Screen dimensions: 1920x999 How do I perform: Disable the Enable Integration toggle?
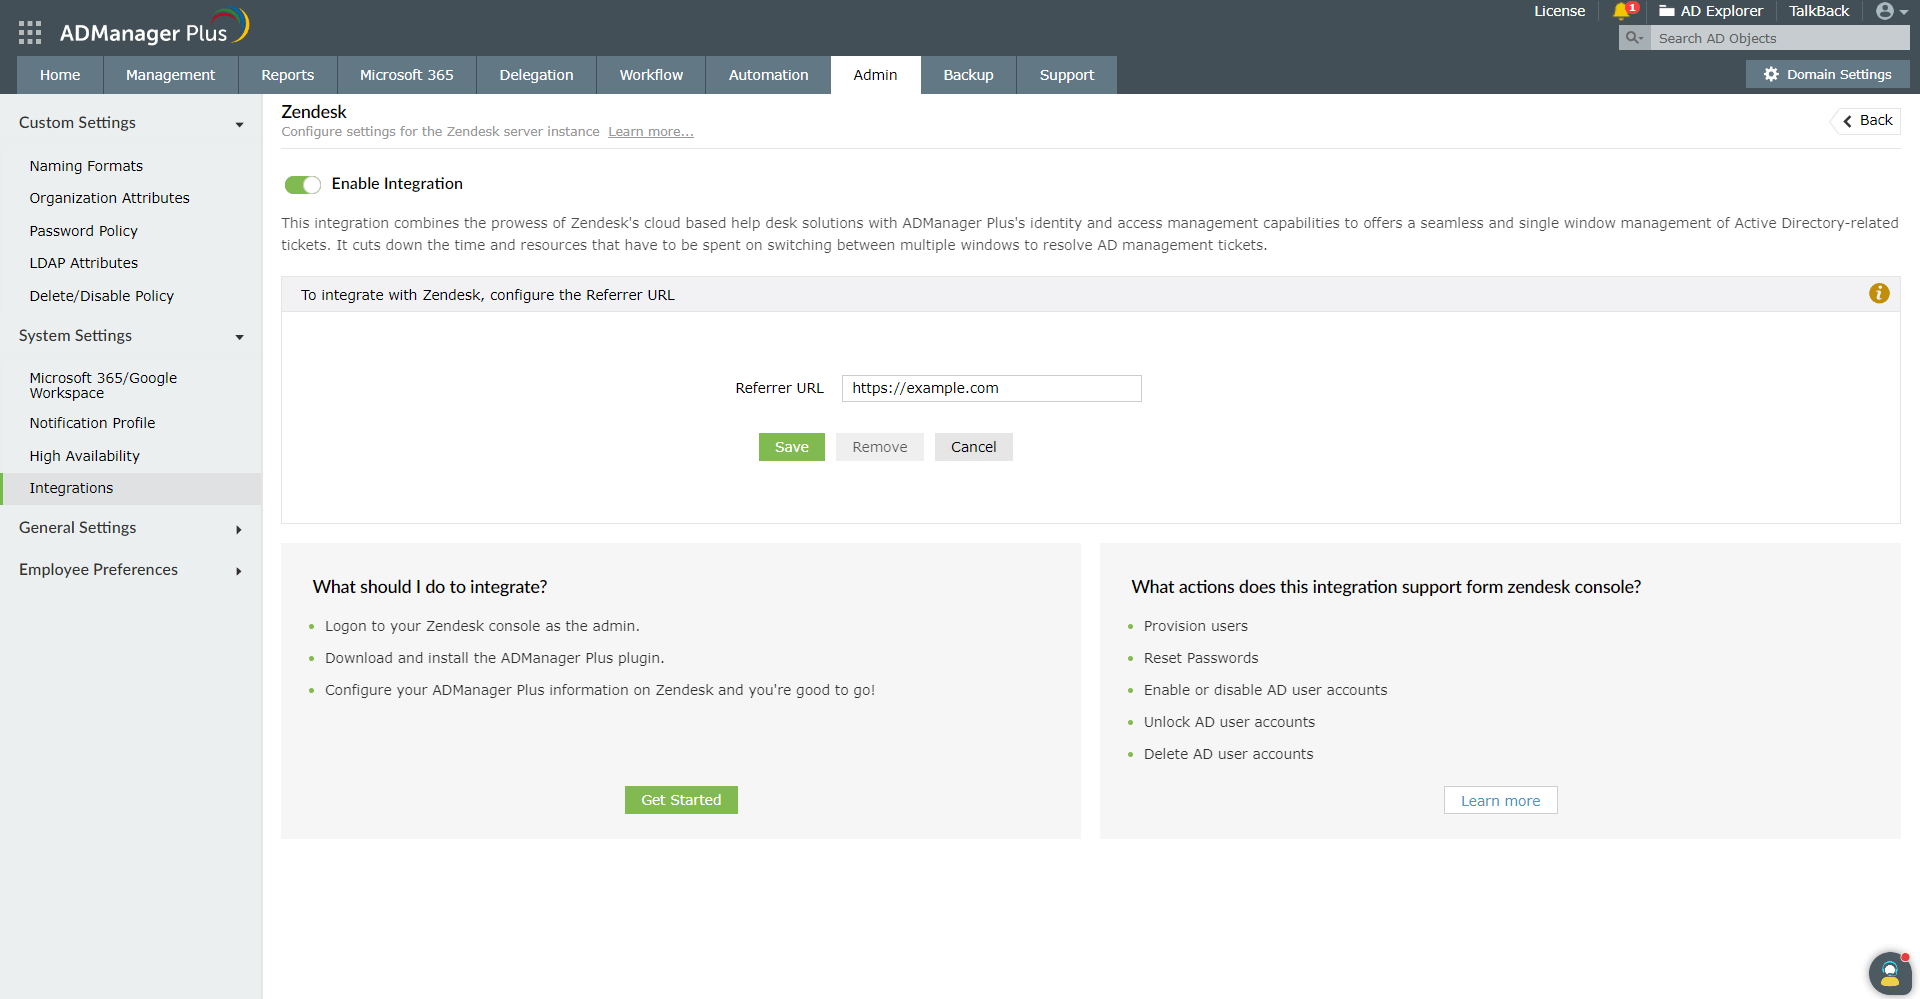(302, 184)
